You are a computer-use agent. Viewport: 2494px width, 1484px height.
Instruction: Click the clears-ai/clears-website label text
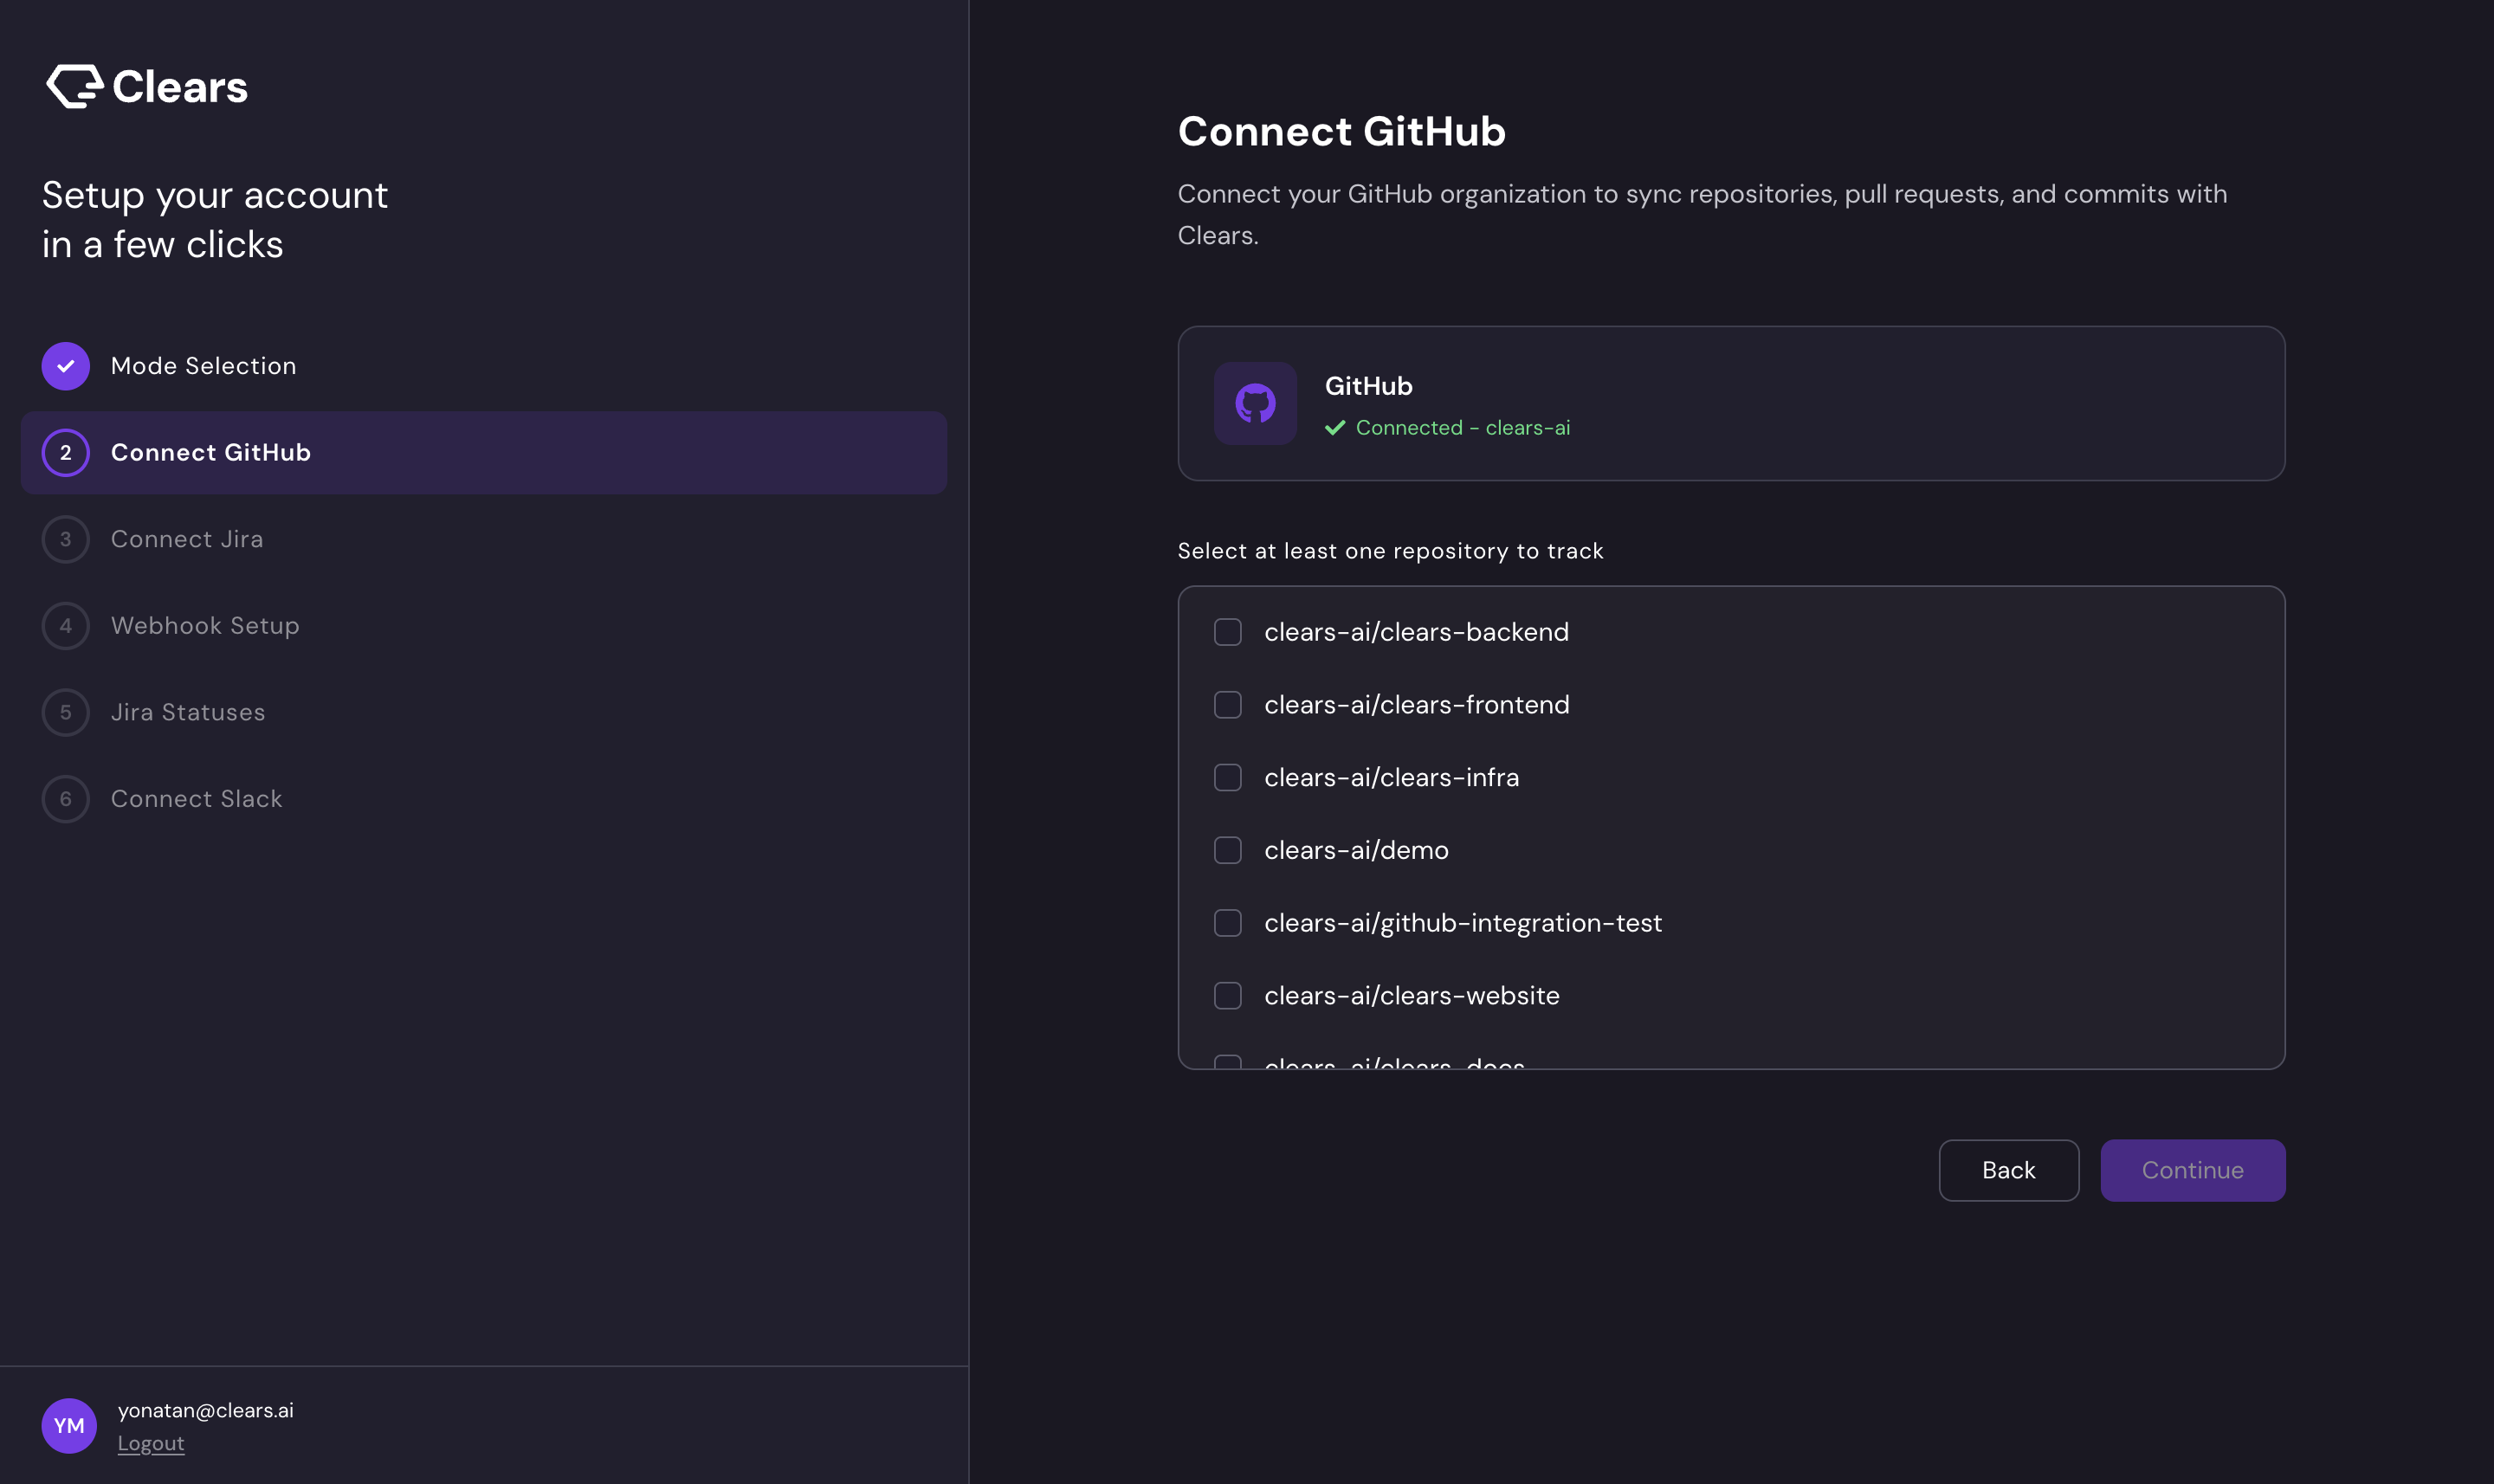[1412, 996]
